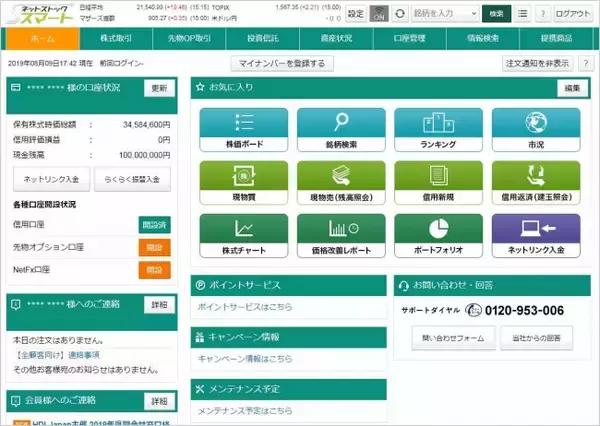Hide order notifications with 注文通知を非表示
The width and height of the screenshot is (600, 426).
[x=536, y=63]
